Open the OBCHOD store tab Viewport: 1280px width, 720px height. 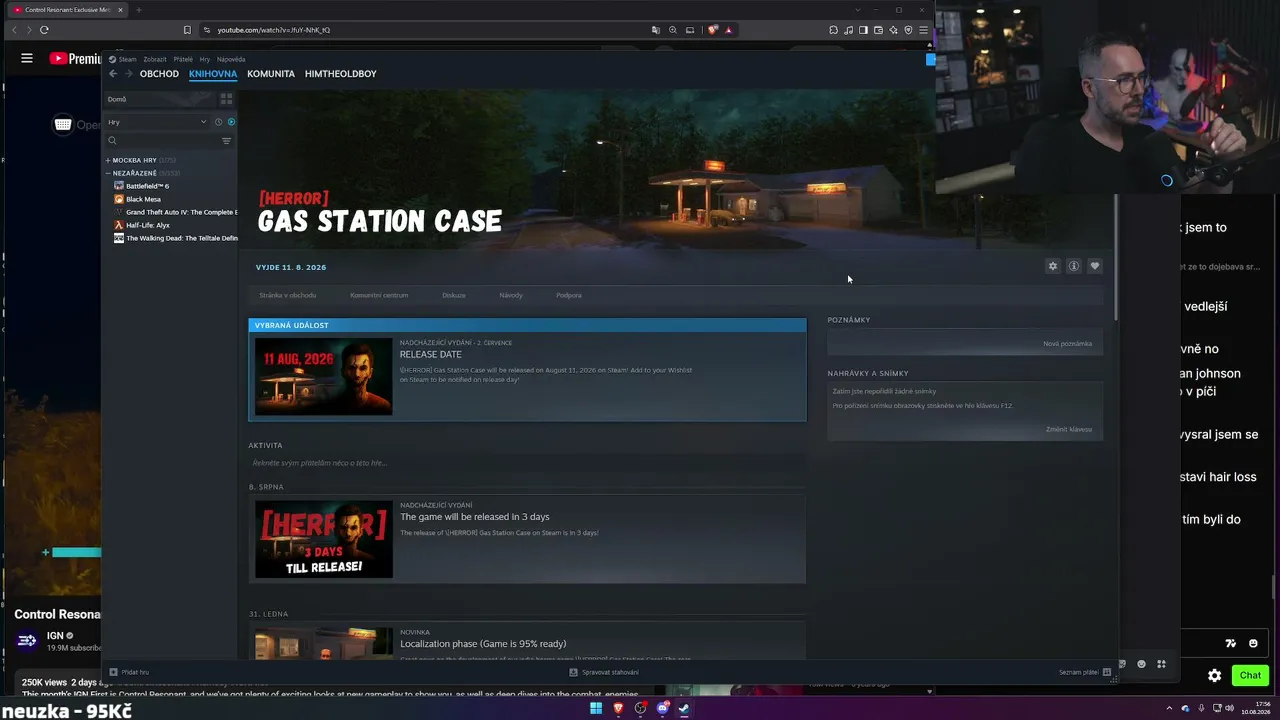pyautogui.click(x=159, y=74)
